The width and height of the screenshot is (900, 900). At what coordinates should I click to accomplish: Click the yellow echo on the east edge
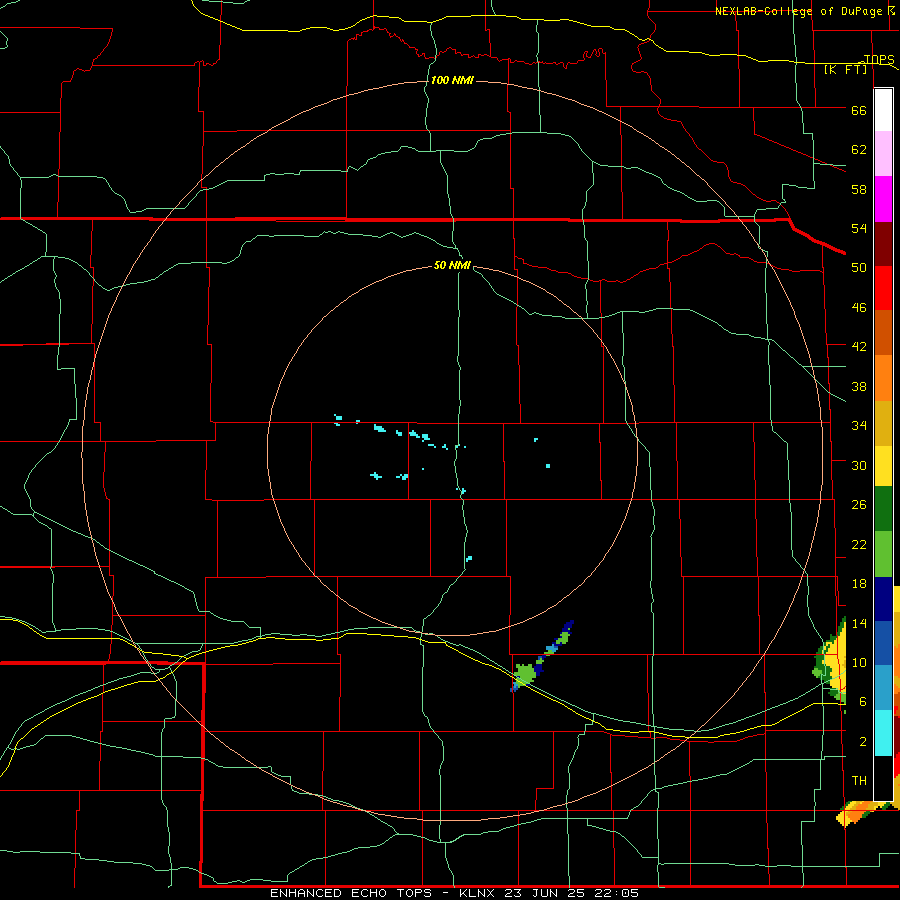[x=835, y=663]
